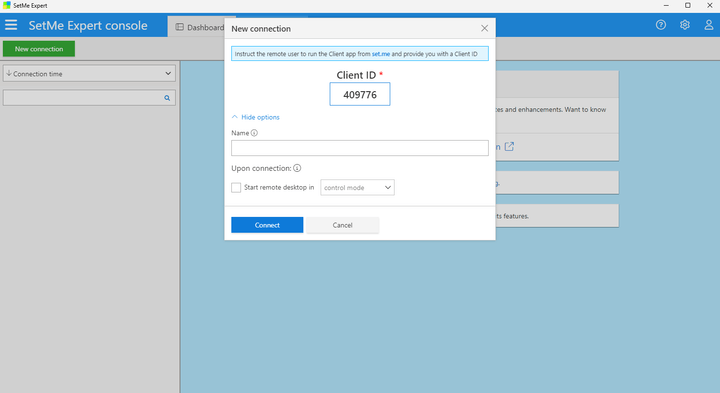Open the control mode dropdown
Viewport: 720px width, 393px height.
[357, 187]
